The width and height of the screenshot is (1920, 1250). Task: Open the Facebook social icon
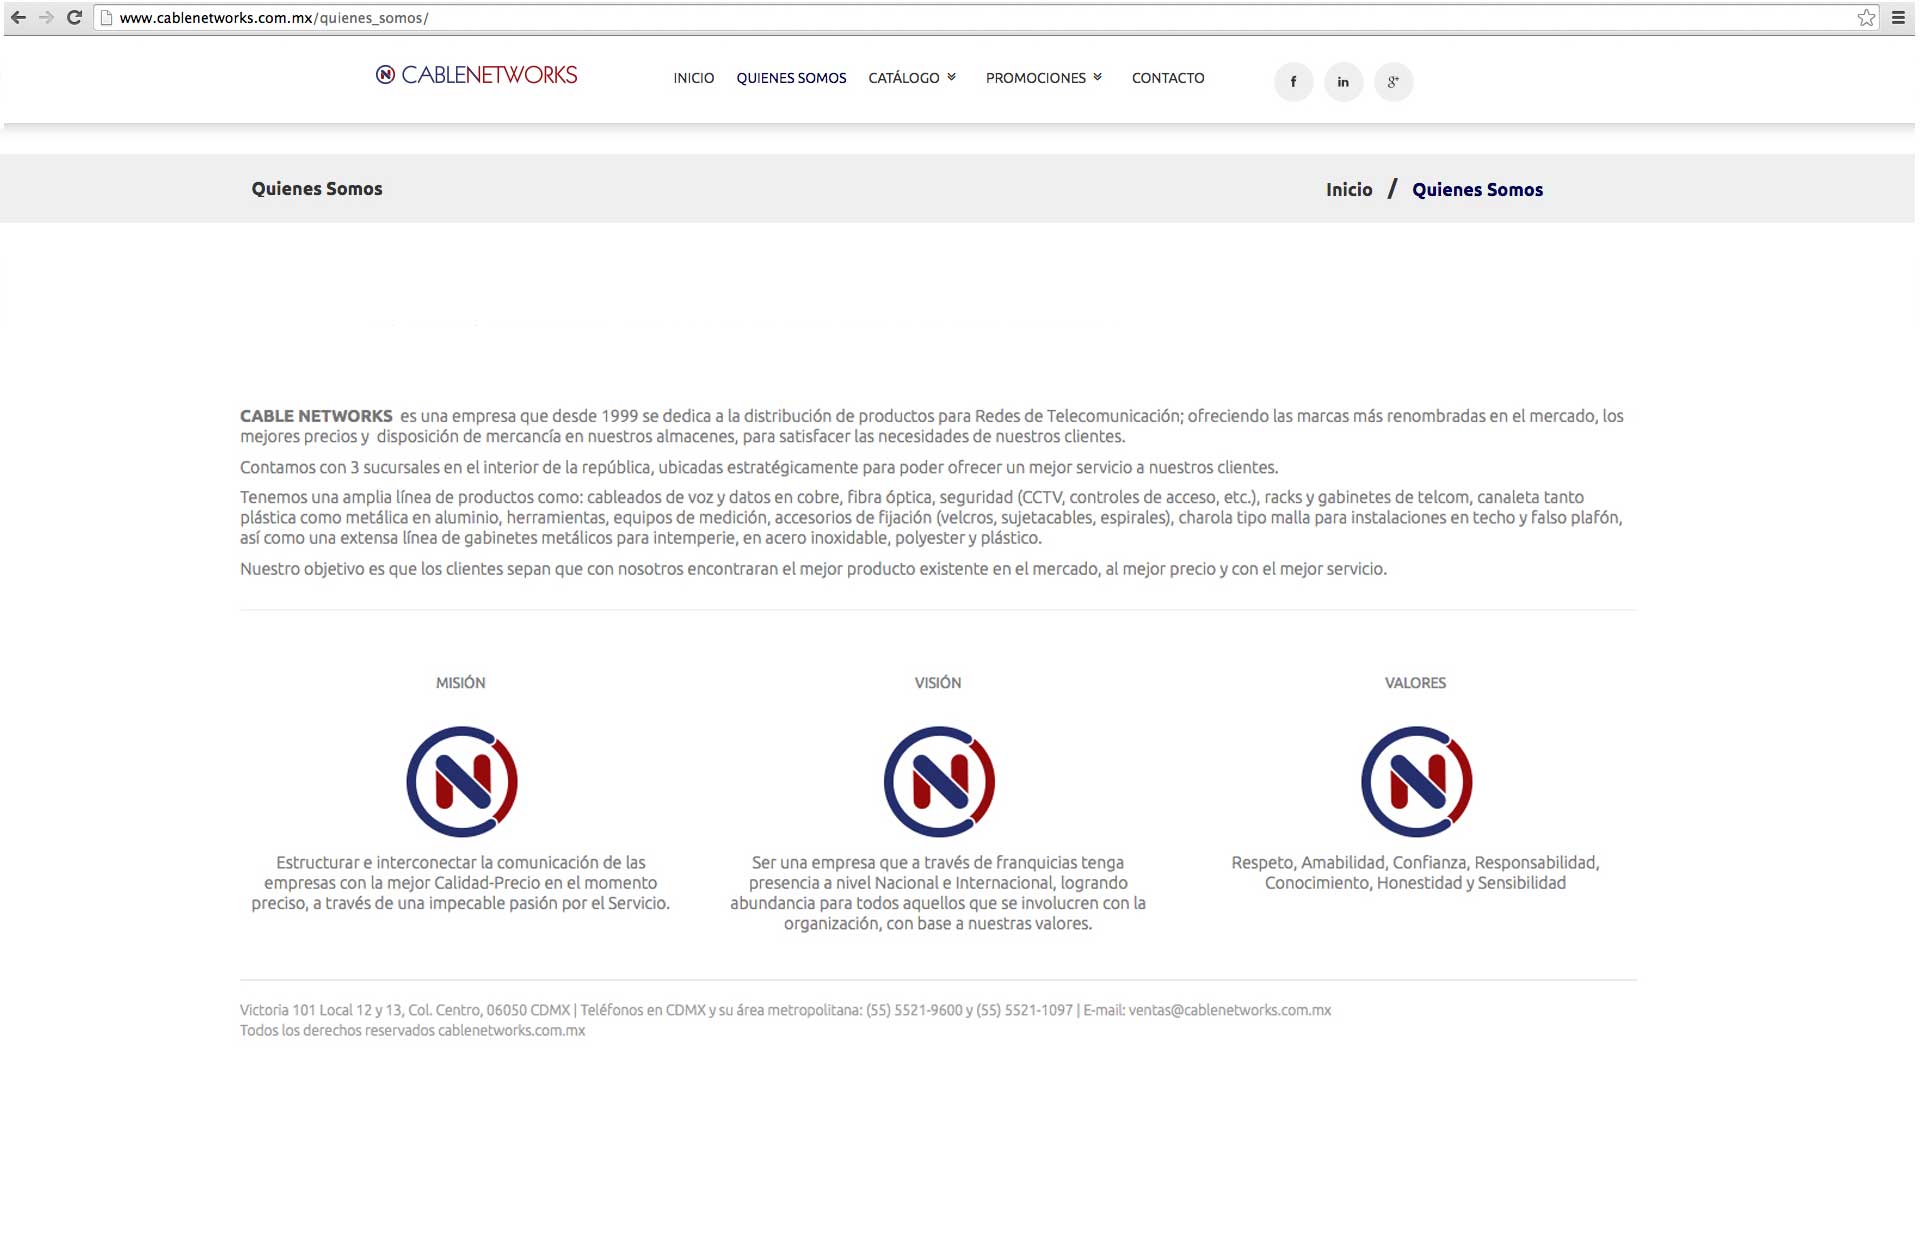pyautogui.click(x=1293, y=82)
